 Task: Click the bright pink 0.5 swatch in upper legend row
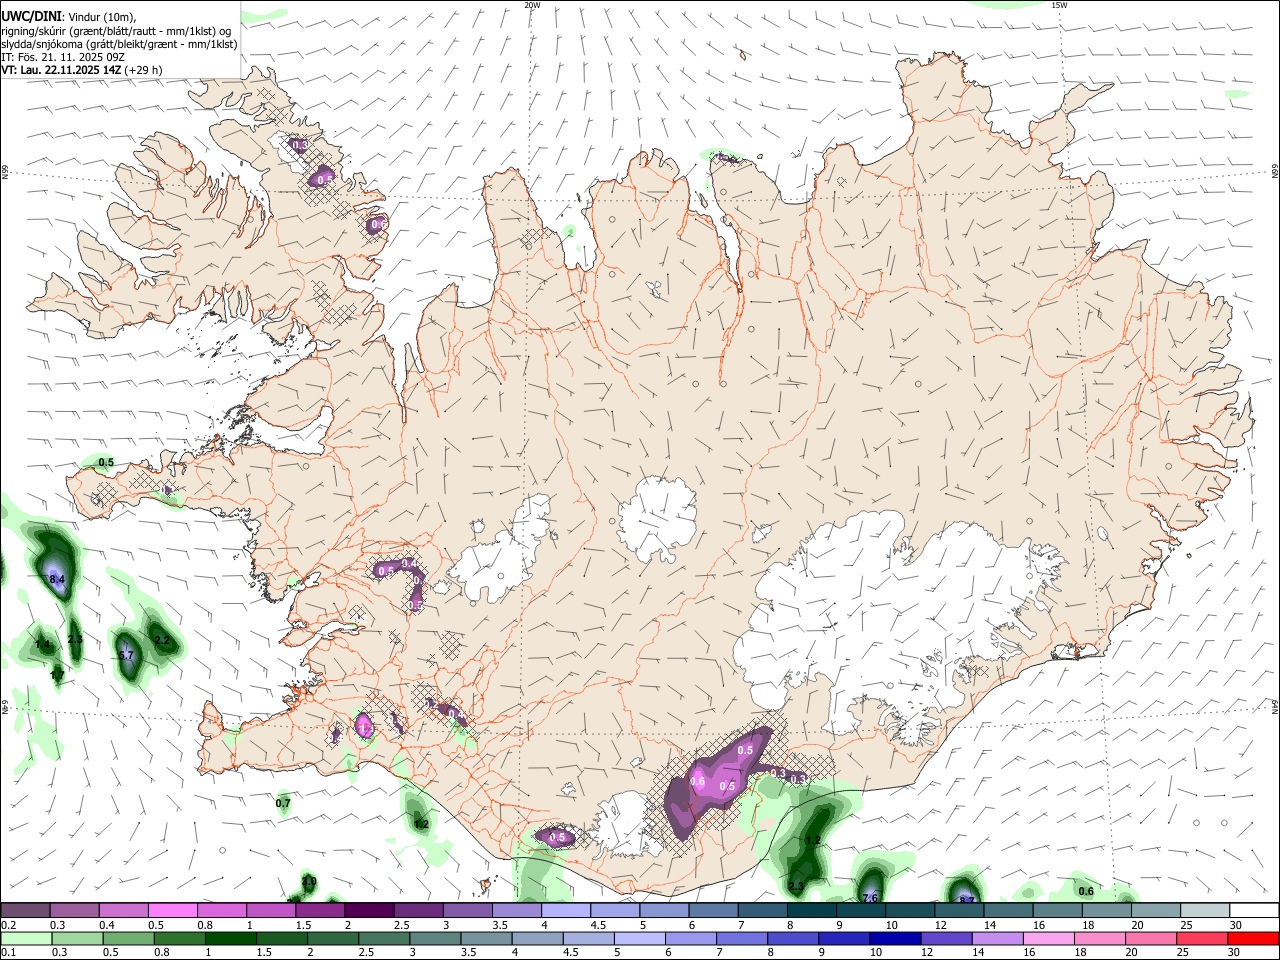(173, 910)
